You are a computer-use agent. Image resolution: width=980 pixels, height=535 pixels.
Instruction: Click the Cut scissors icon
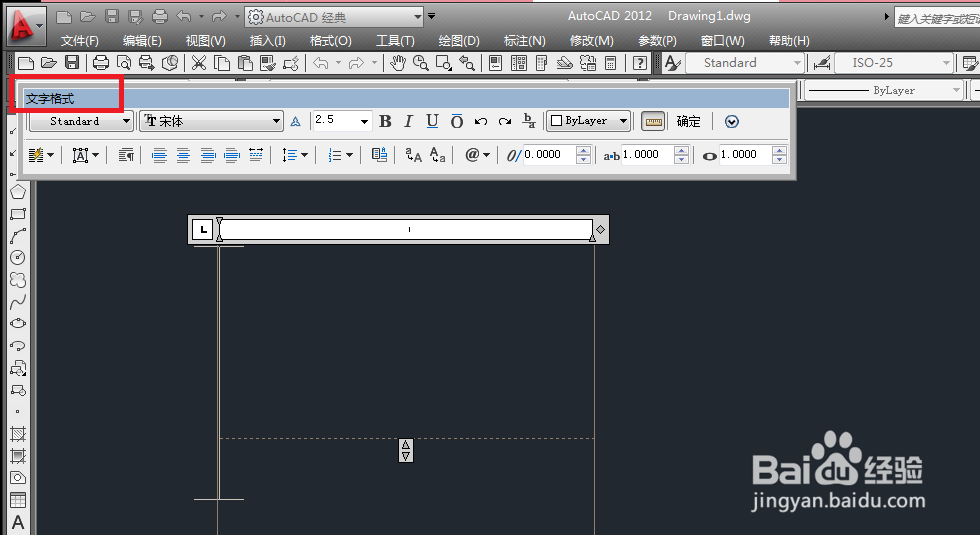(199, 62)
